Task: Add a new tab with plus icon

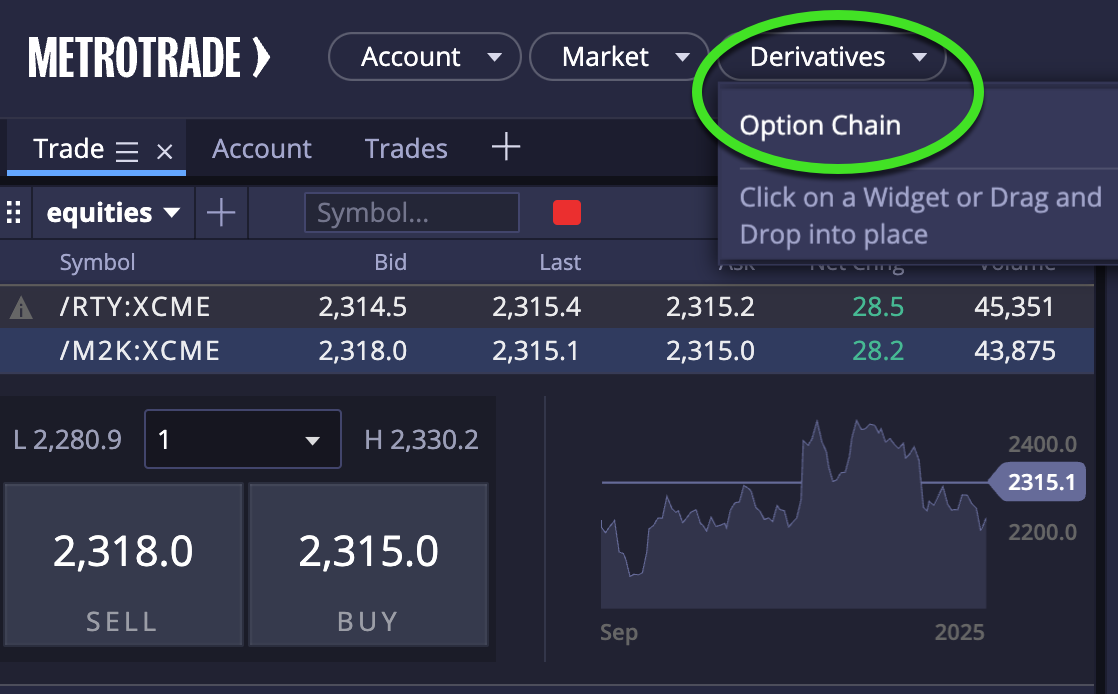Action: tap(506, 147)
